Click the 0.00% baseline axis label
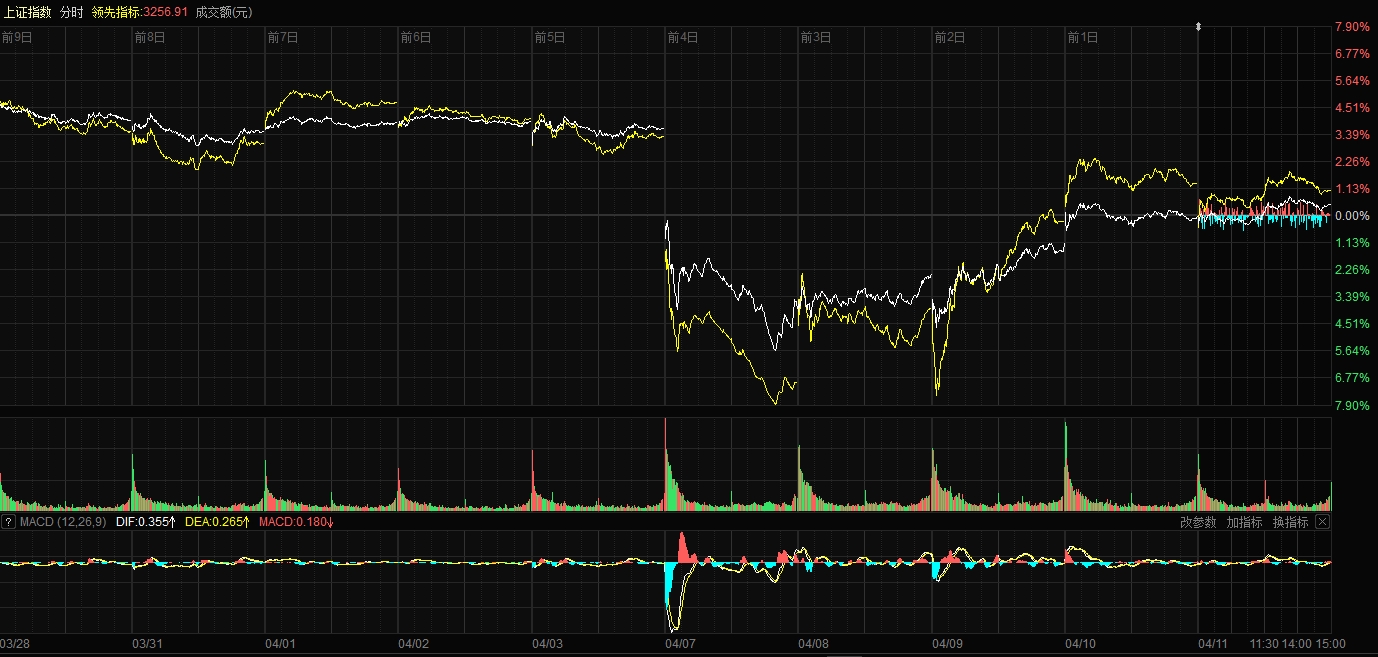 1353,216
